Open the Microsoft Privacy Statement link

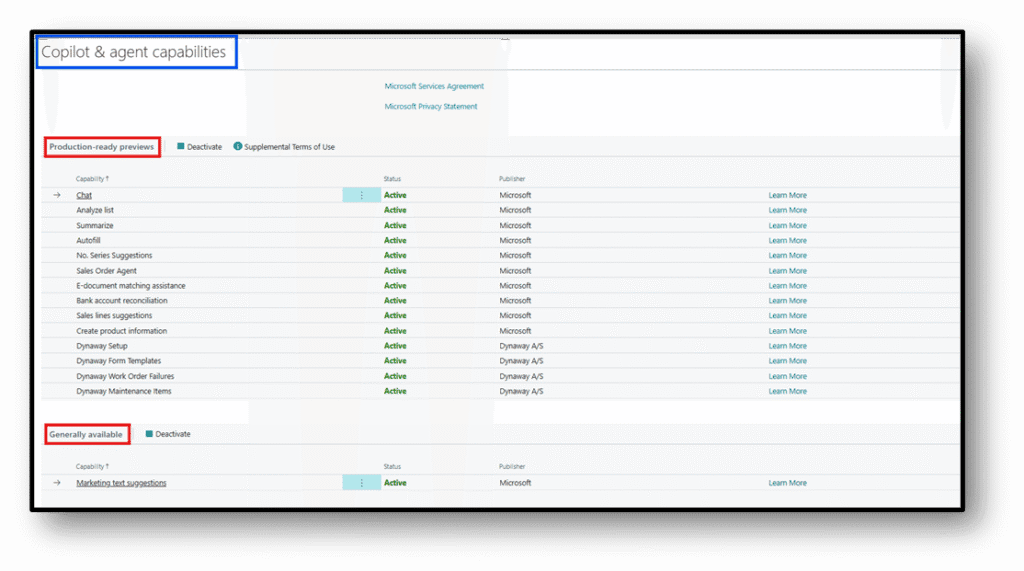click(x=431, y=106)
